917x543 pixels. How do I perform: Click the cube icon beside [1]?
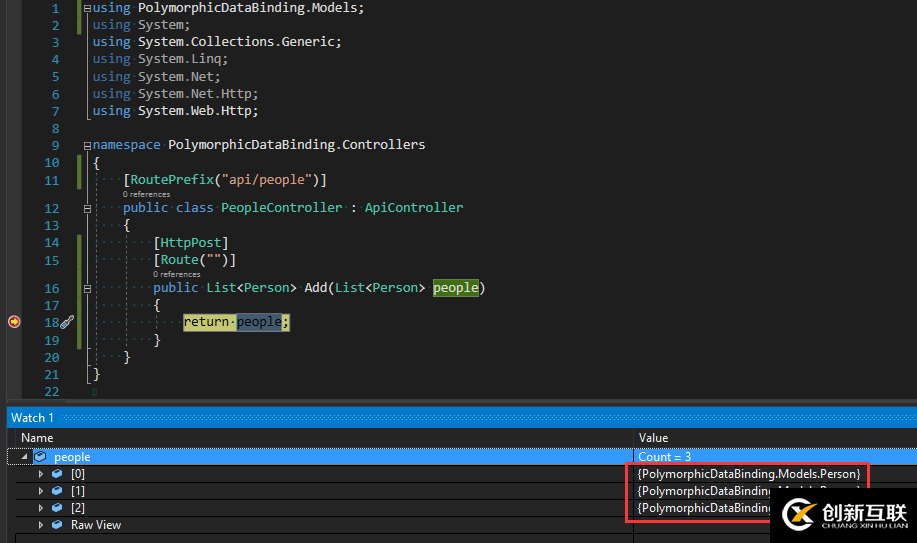click(57, 490)
